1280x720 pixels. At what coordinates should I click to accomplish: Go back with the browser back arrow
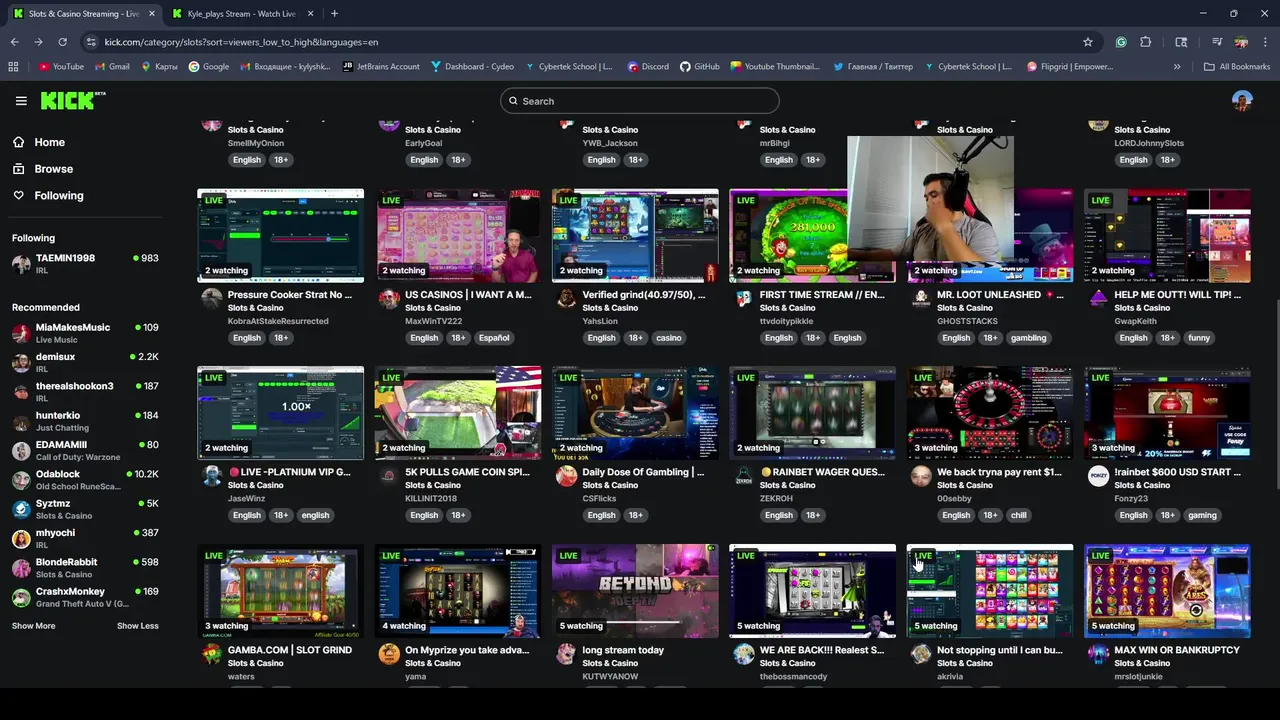[x=14, y=42]
